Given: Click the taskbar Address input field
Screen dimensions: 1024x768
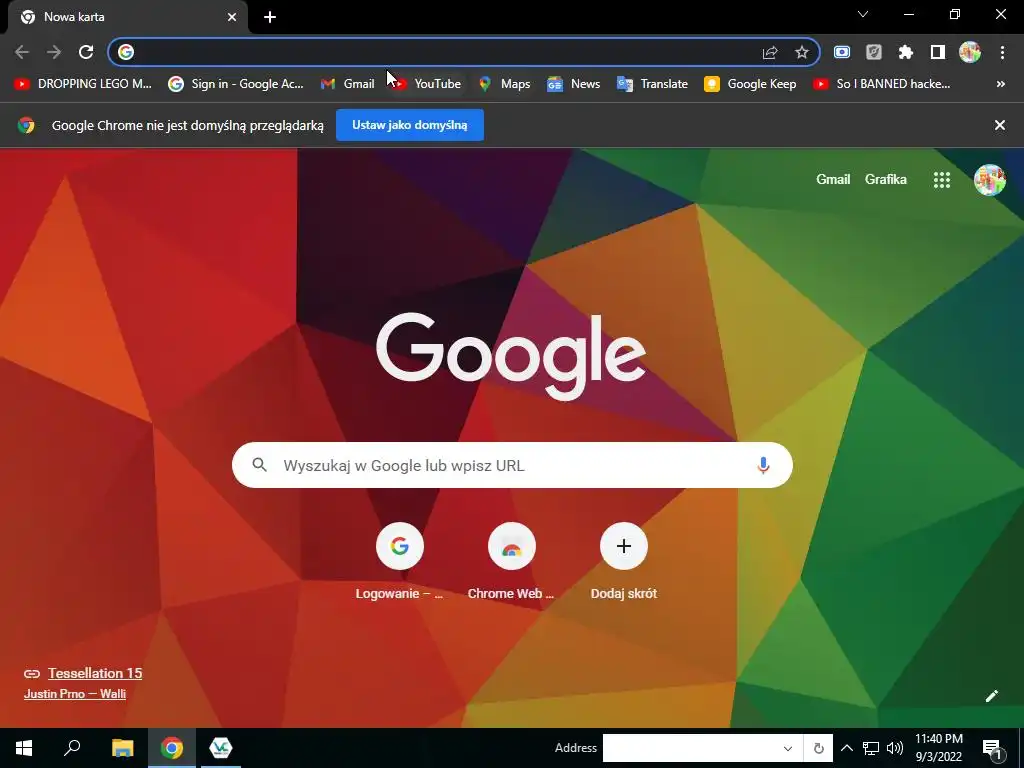Looking at the screenshot, I should (x=691, y=748).
